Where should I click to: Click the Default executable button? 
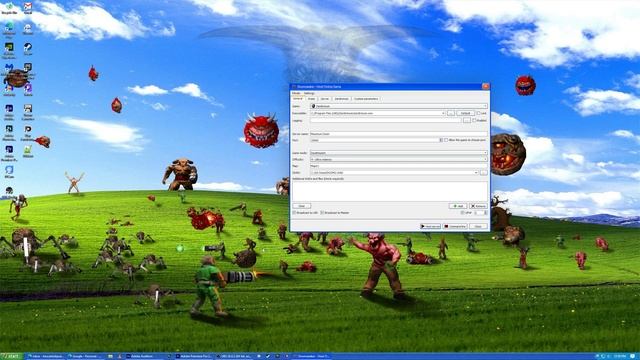coord(465,113)
